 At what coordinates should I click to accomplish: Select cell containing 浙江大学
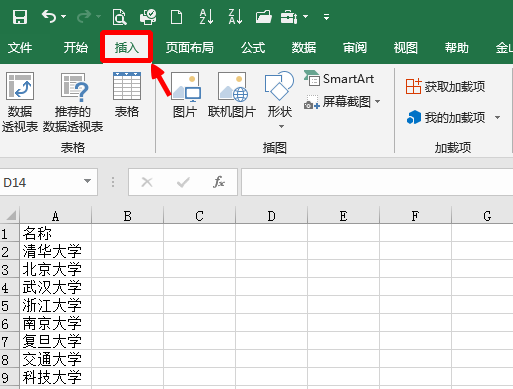click(x=55, y=305)
